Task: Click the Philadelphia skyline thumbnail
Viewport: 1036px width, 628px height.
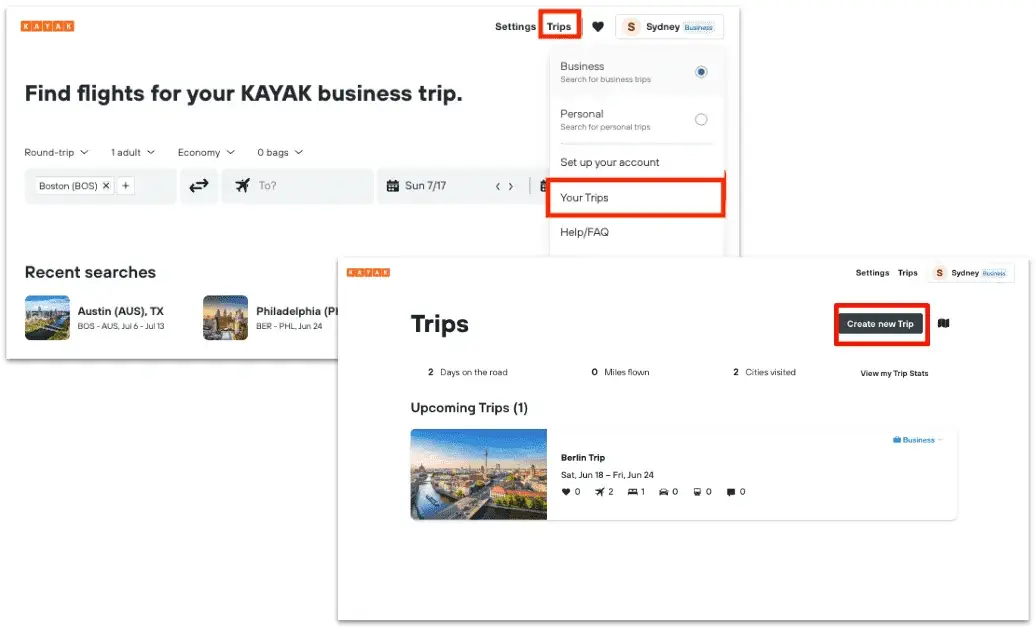Action: (225, 318)
